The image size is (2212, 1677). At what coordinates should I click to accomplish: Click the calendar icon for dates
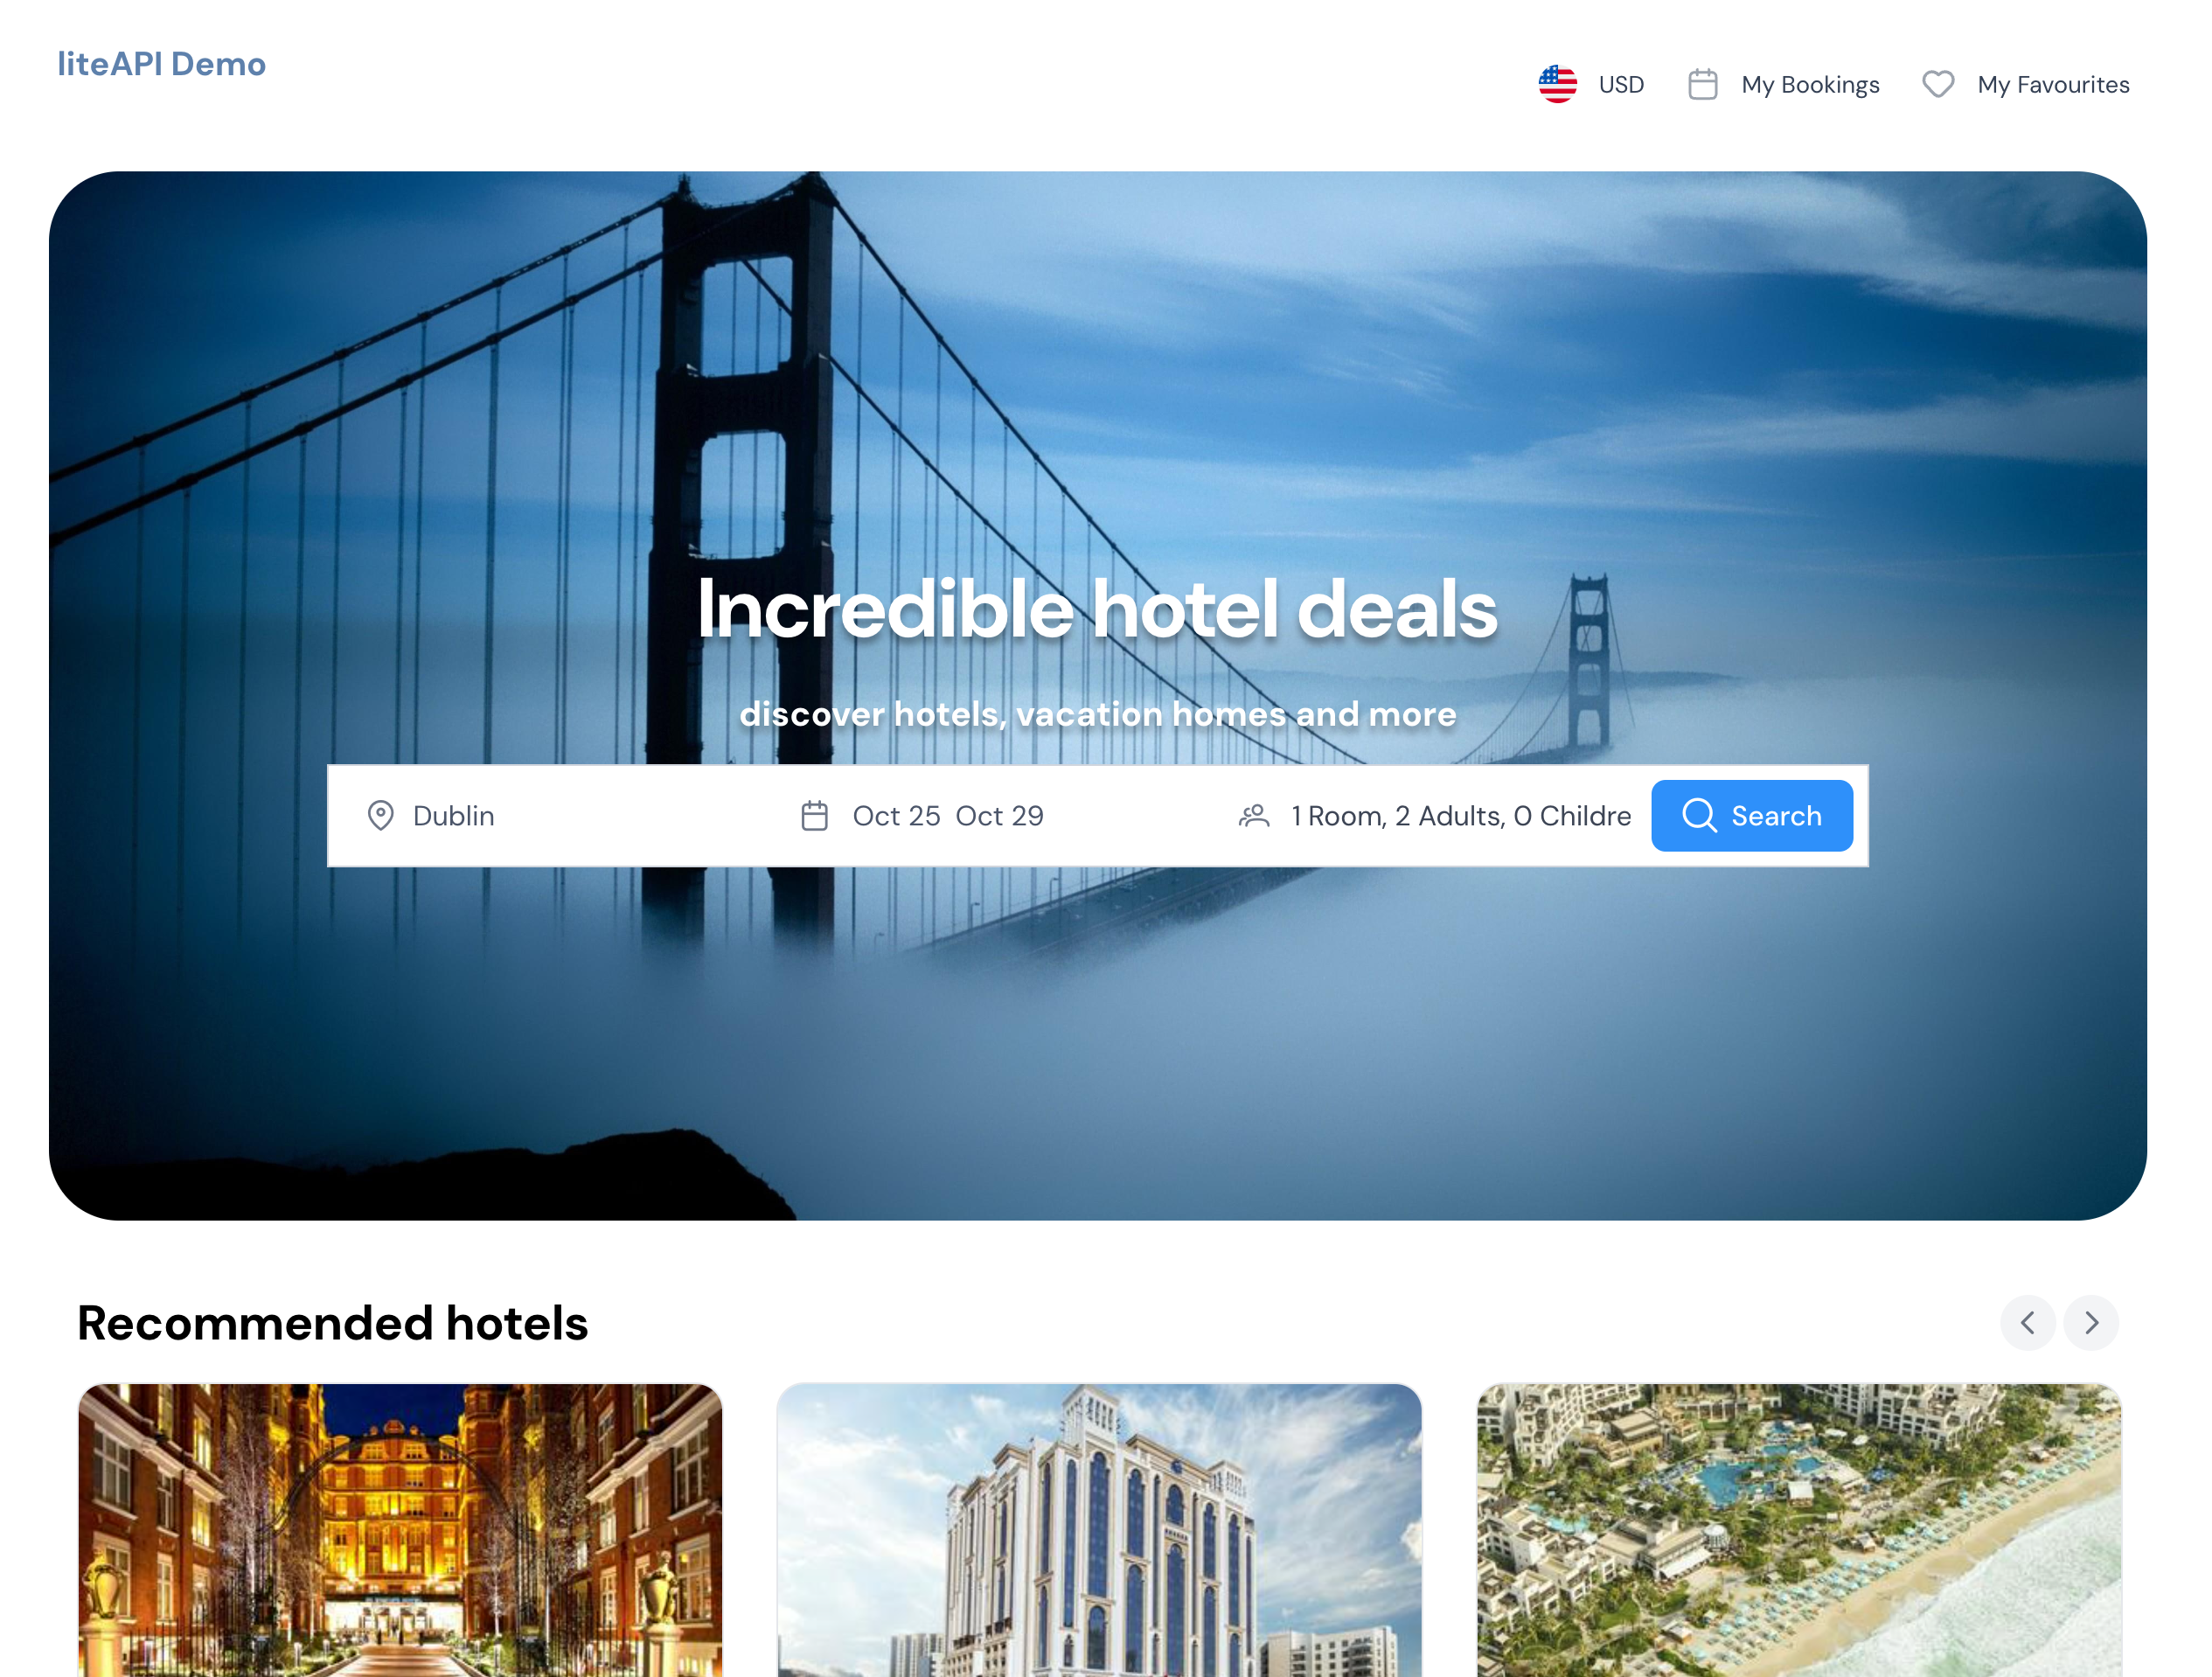pos(814,816)
